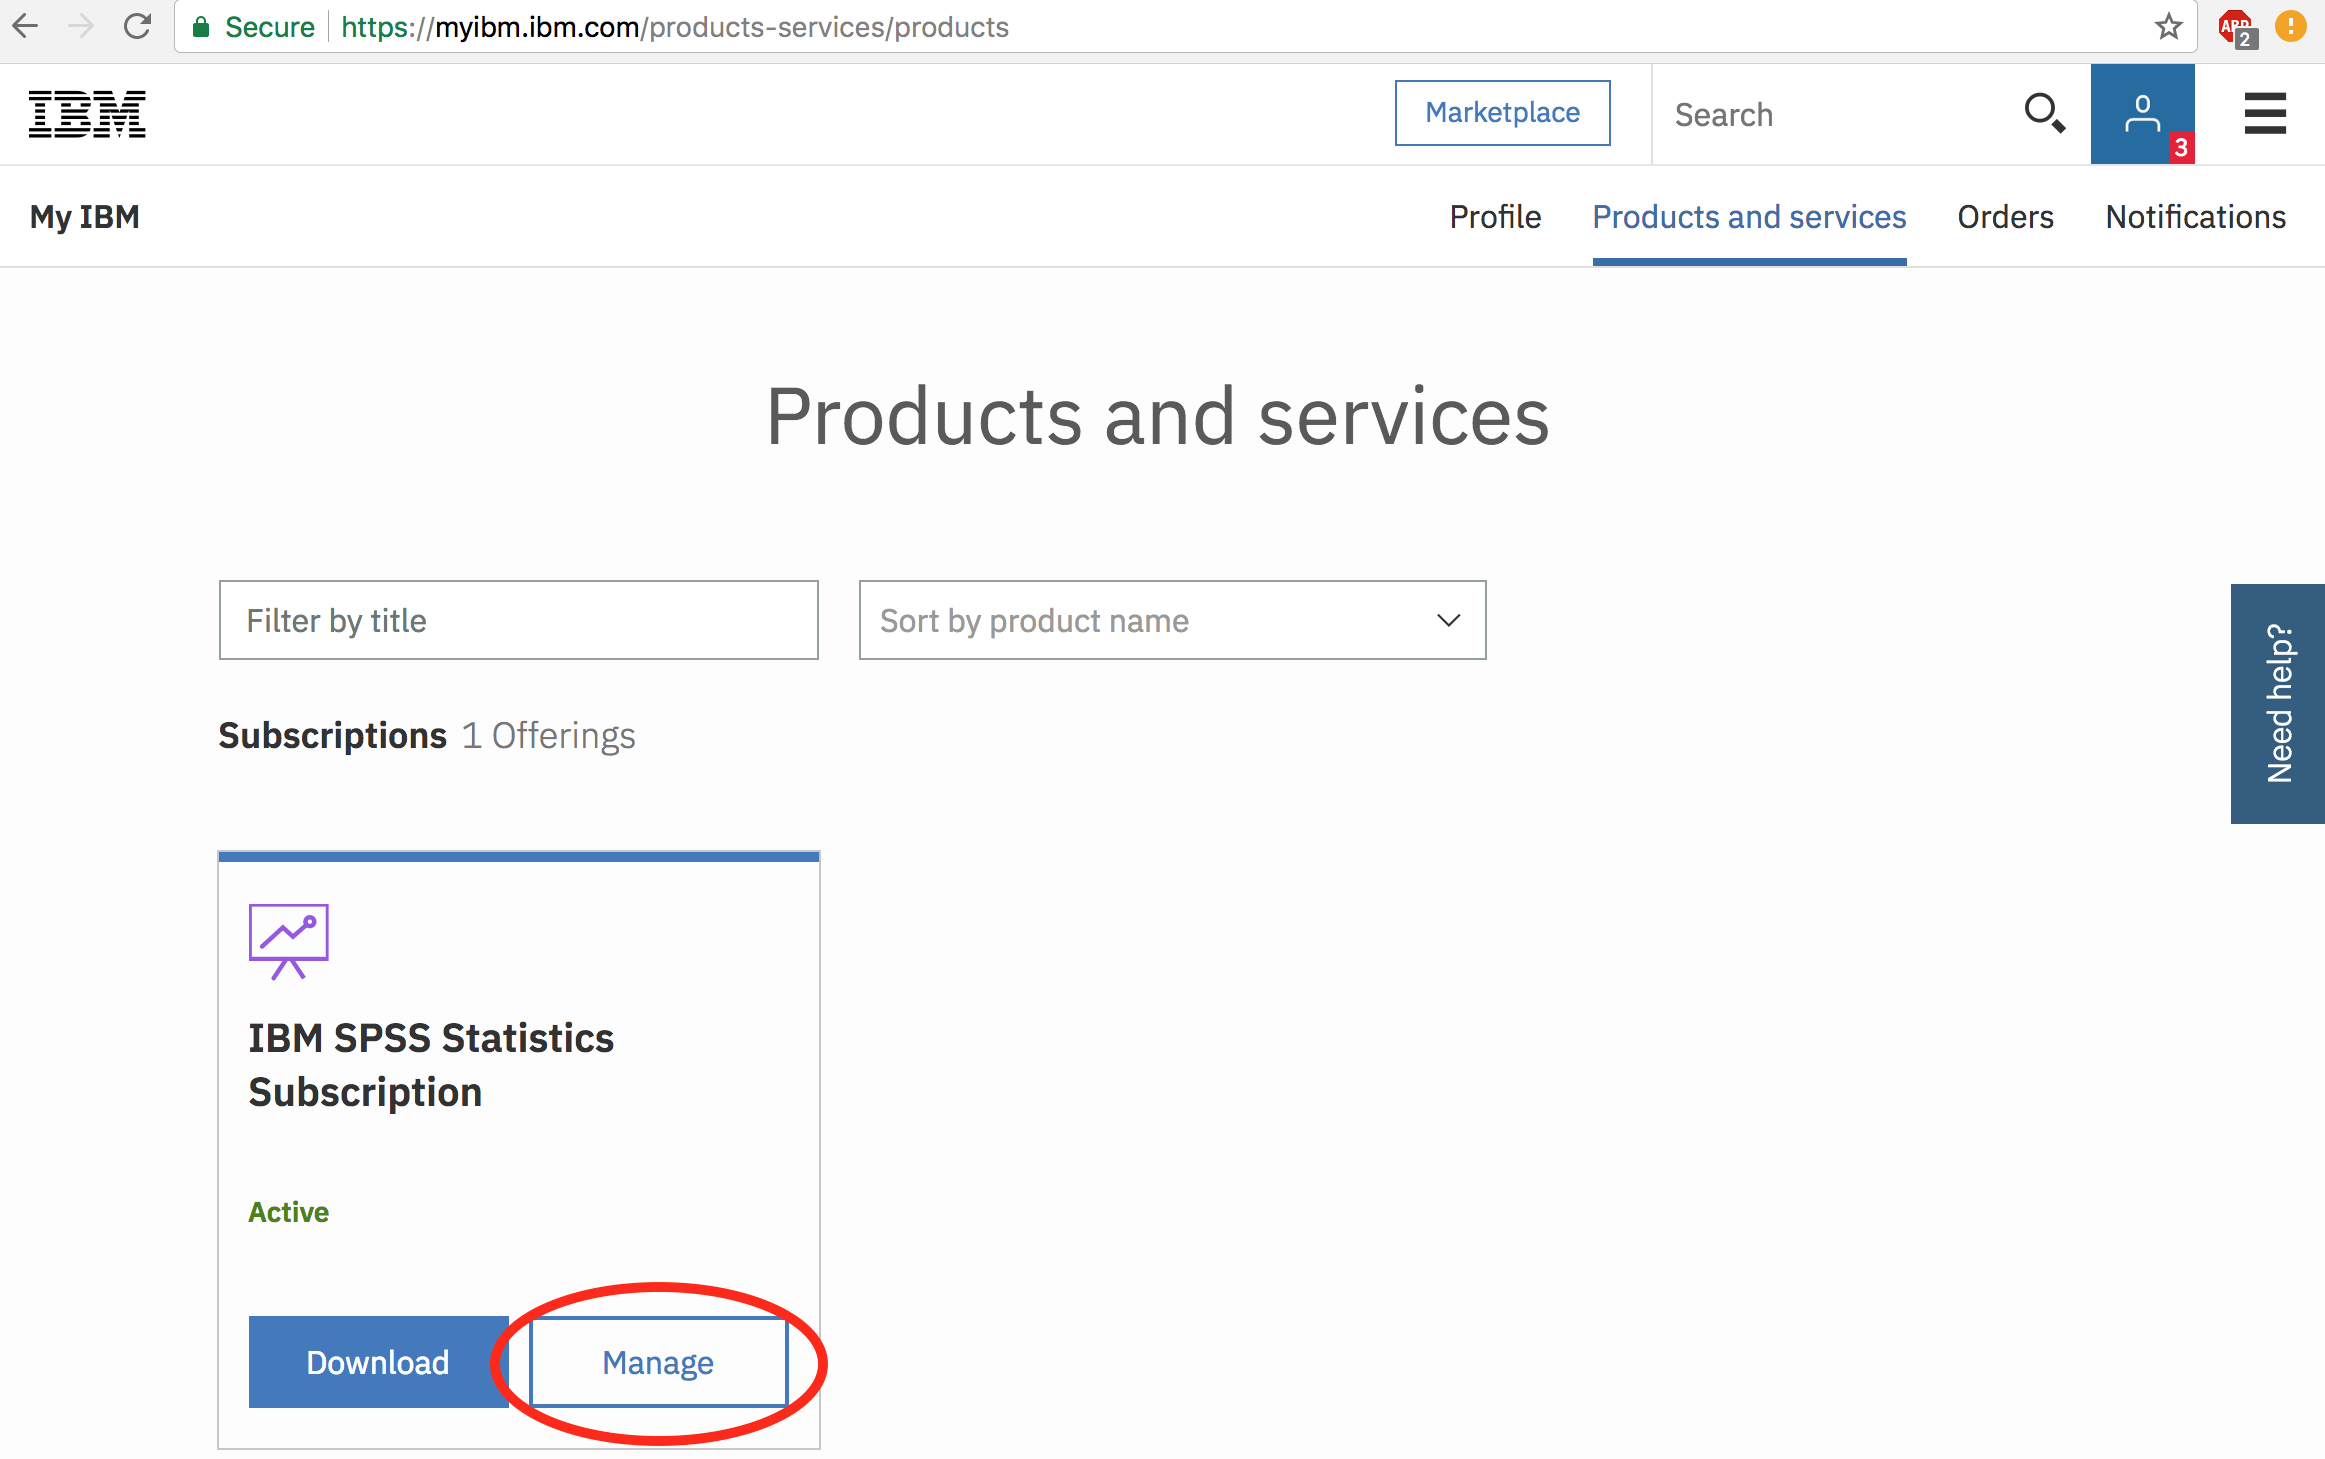Manage the SPSS Statistics Subscription
The width and height of the screenshot is (2325, 1459).
pyautogui.click(x=658, y=1362)
